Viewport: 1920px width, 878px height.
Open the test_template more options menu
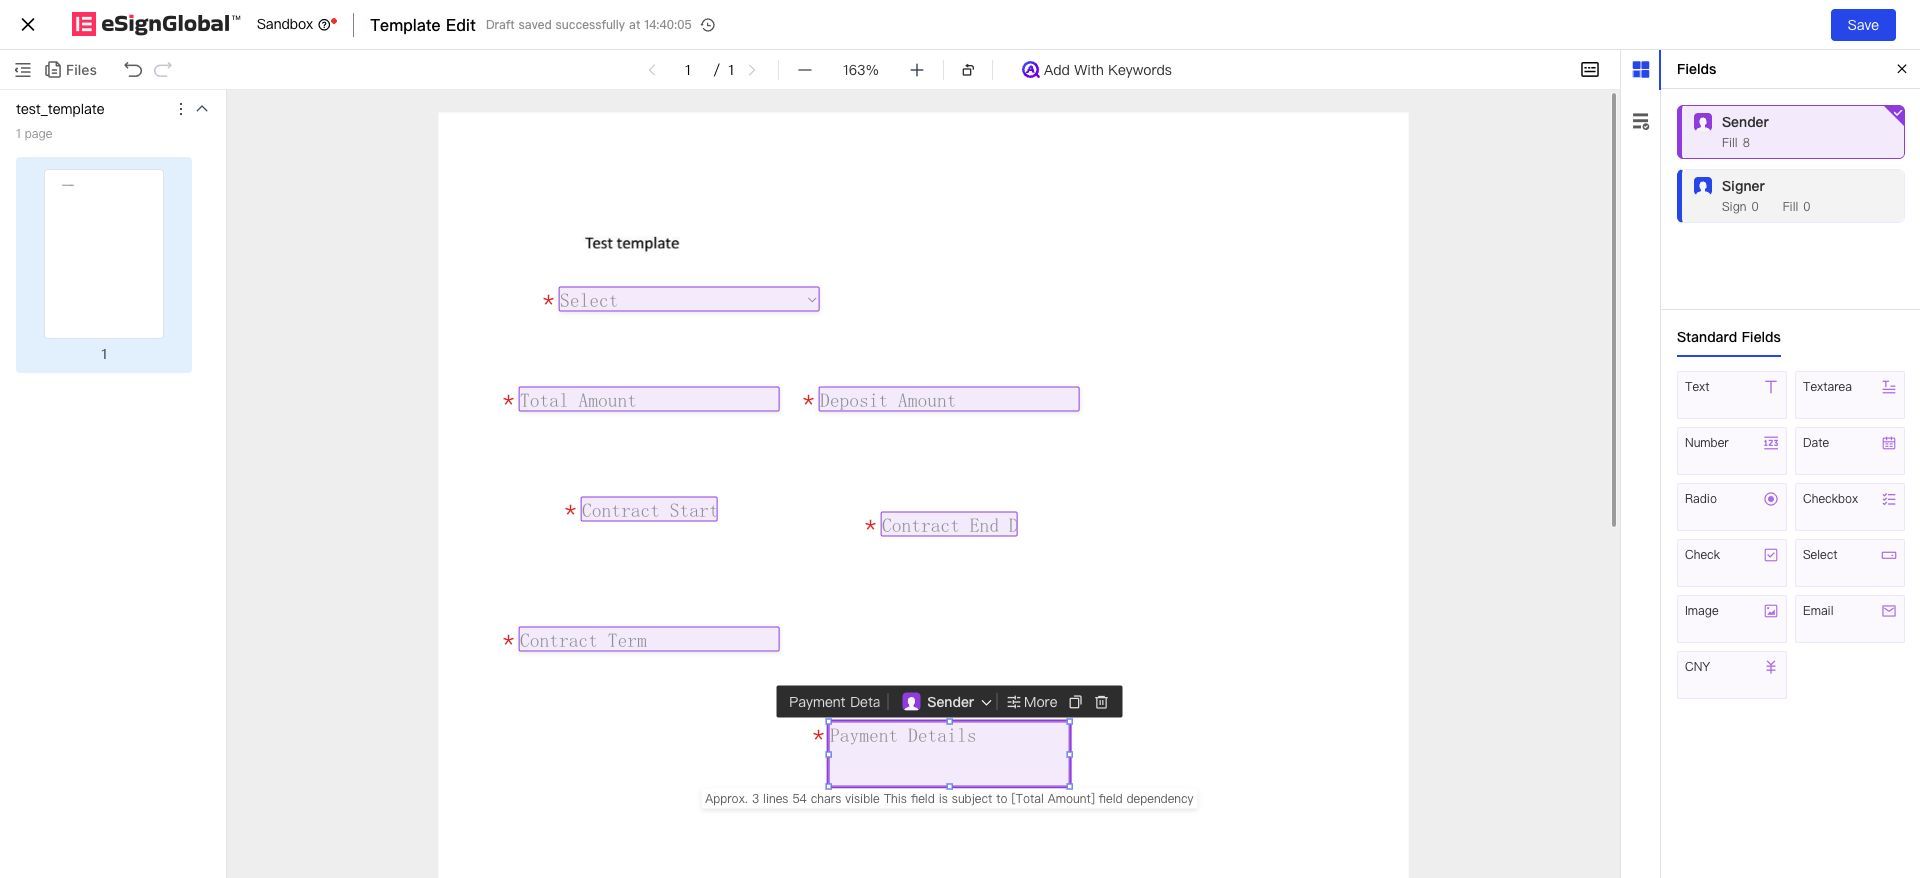coord(181,109)
